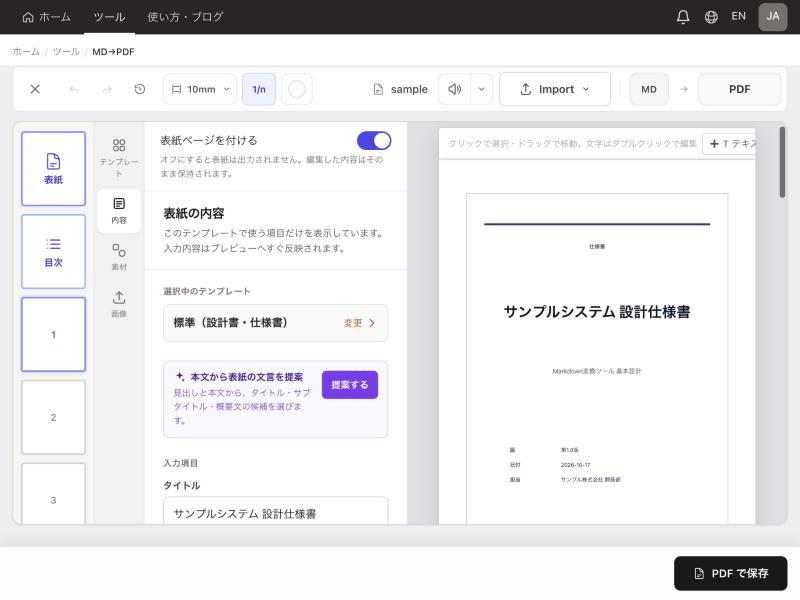Click the cover title サンプルシステム 設計仕様書
The height and width of the screenshot is (600, 800).
coord(596,311)
